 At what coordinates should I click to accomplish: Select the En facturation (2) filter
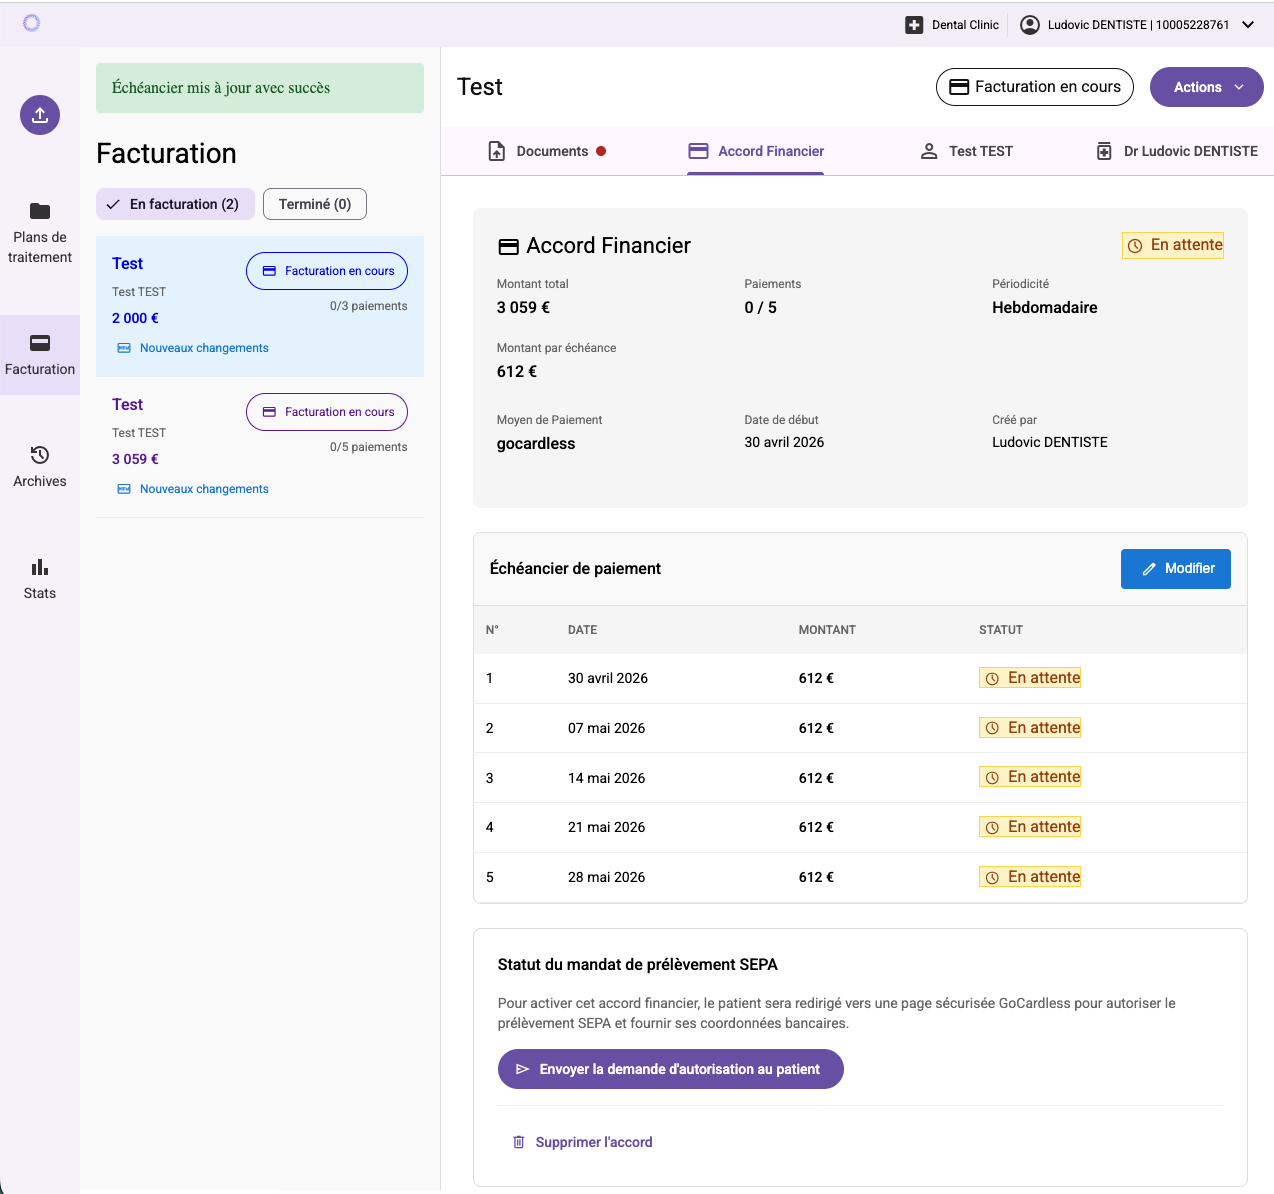coord(175,204)
